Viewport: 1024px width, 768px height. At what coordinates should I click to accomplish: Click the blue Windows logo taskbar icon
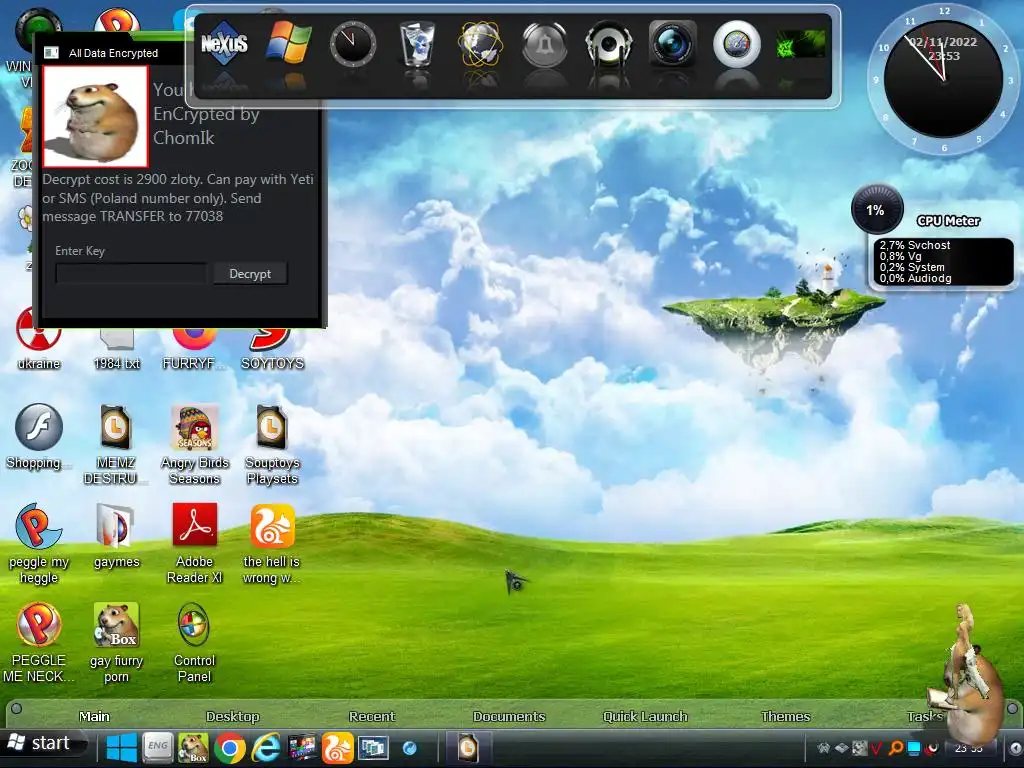(121, 747)
